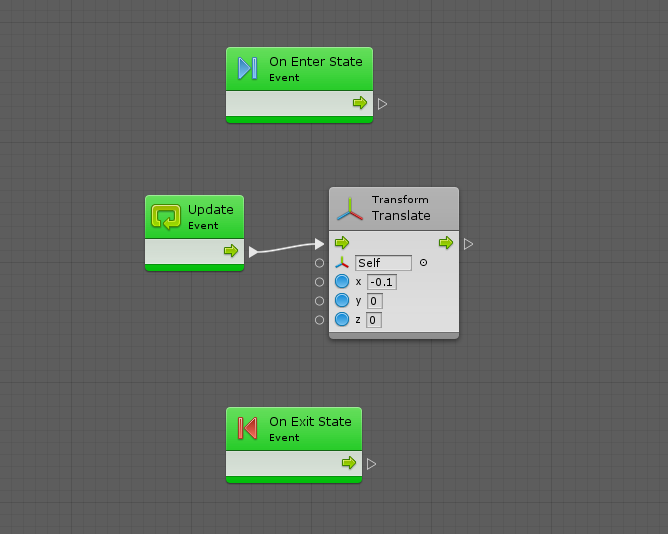668x534 pixels.
Task: Click green output arrow on On Enter State
Action: click(x=360, y=103)
